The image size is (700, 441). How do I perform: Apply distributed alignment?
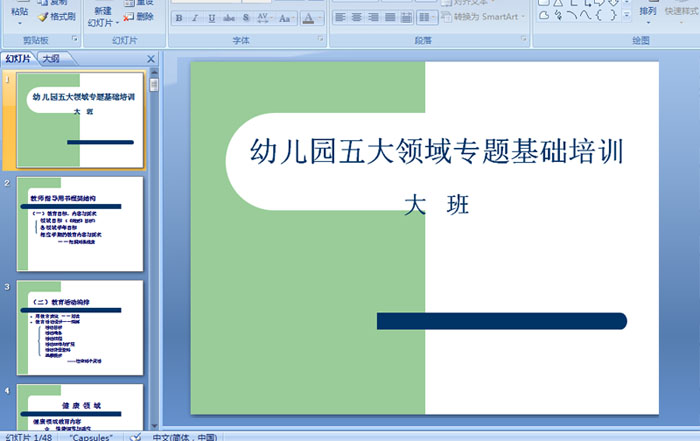coord(406,17)
